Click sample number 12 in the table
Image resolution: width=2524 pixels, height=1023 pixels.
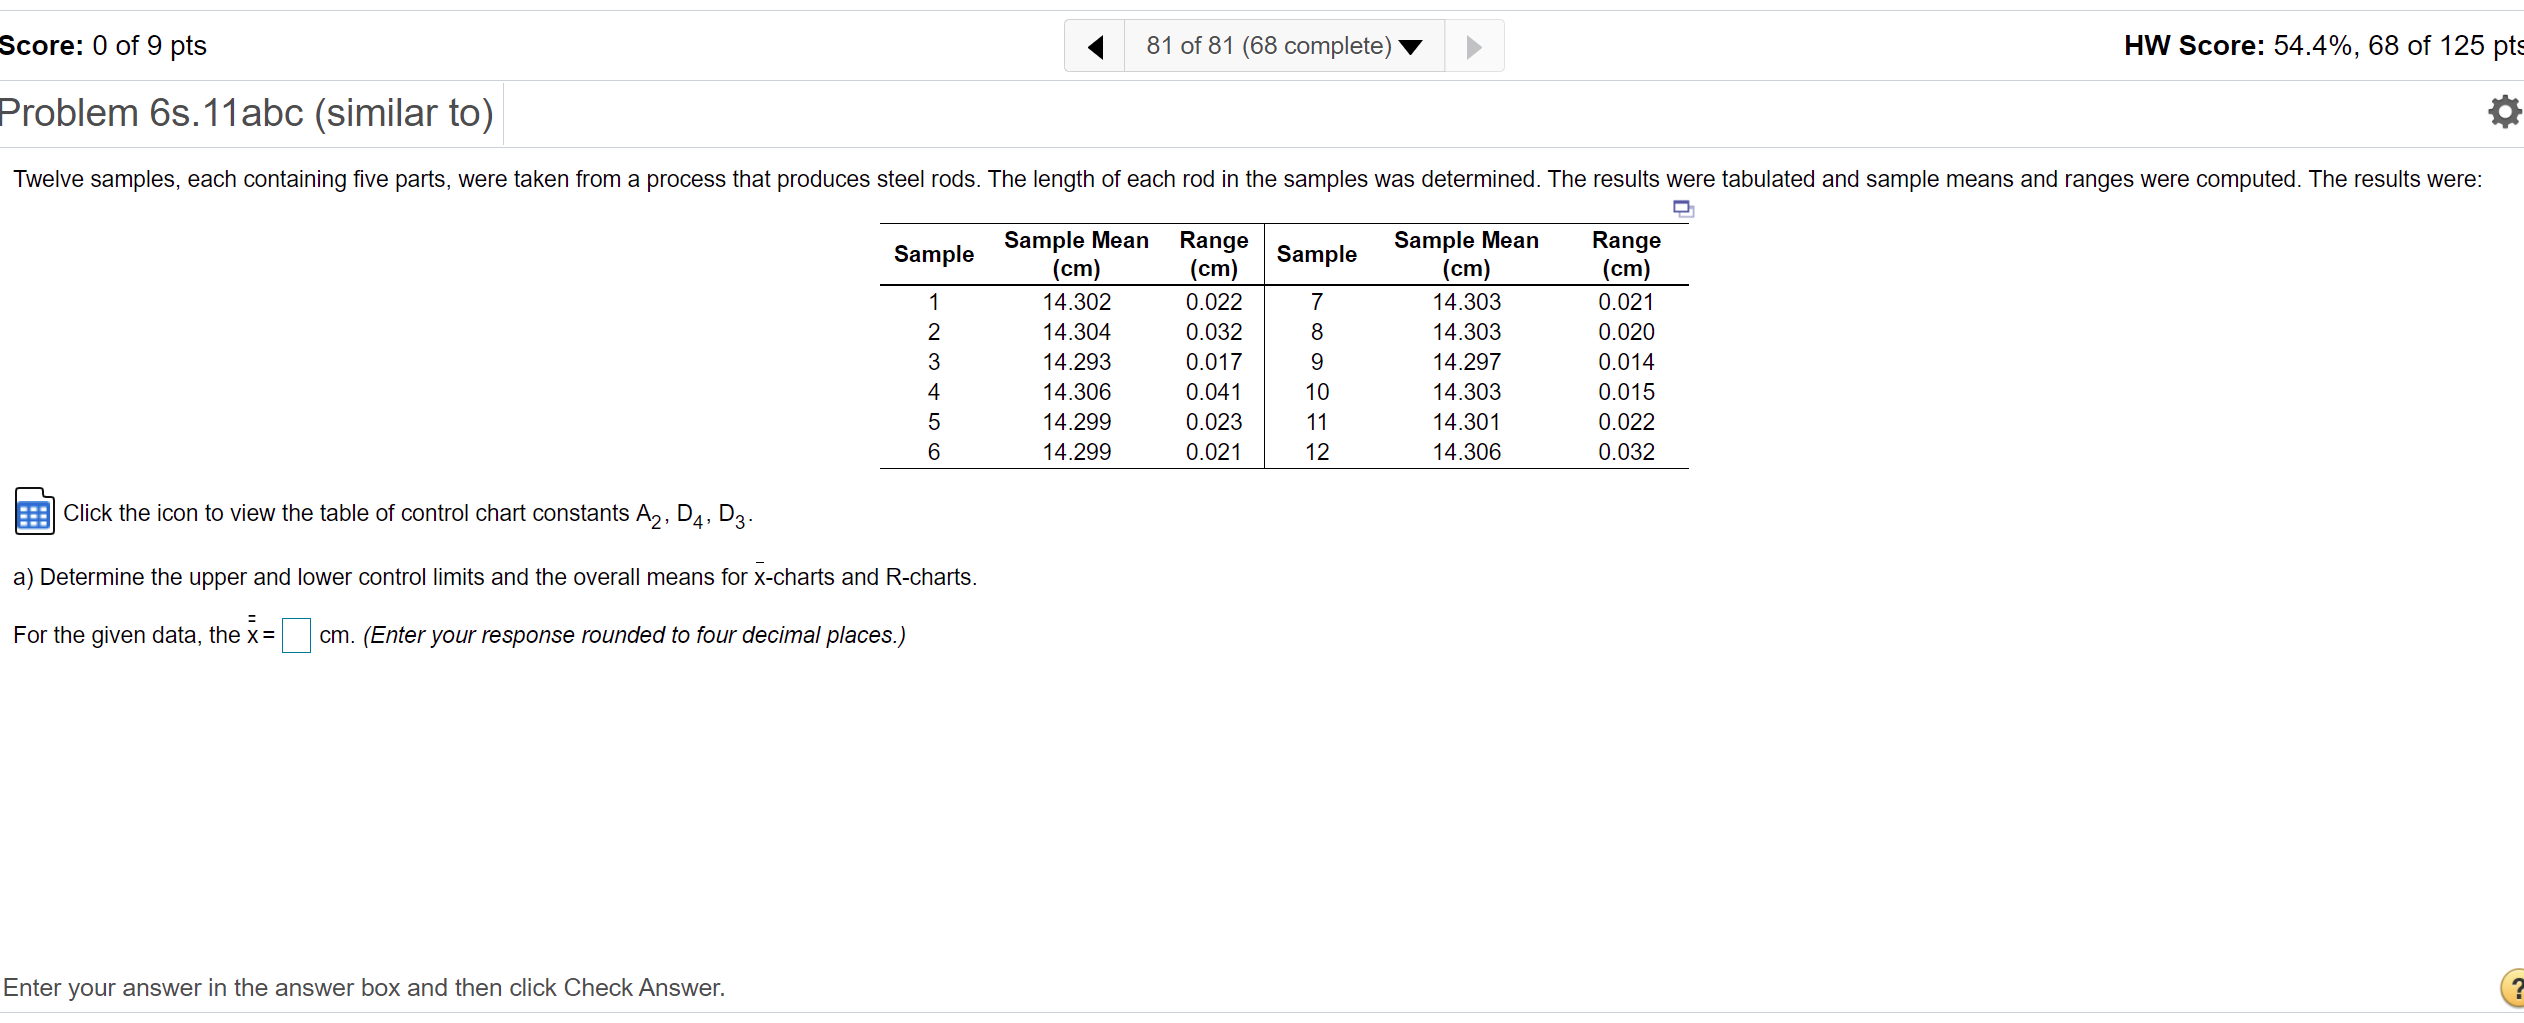pyautogui.click(x=1317, y=452)
